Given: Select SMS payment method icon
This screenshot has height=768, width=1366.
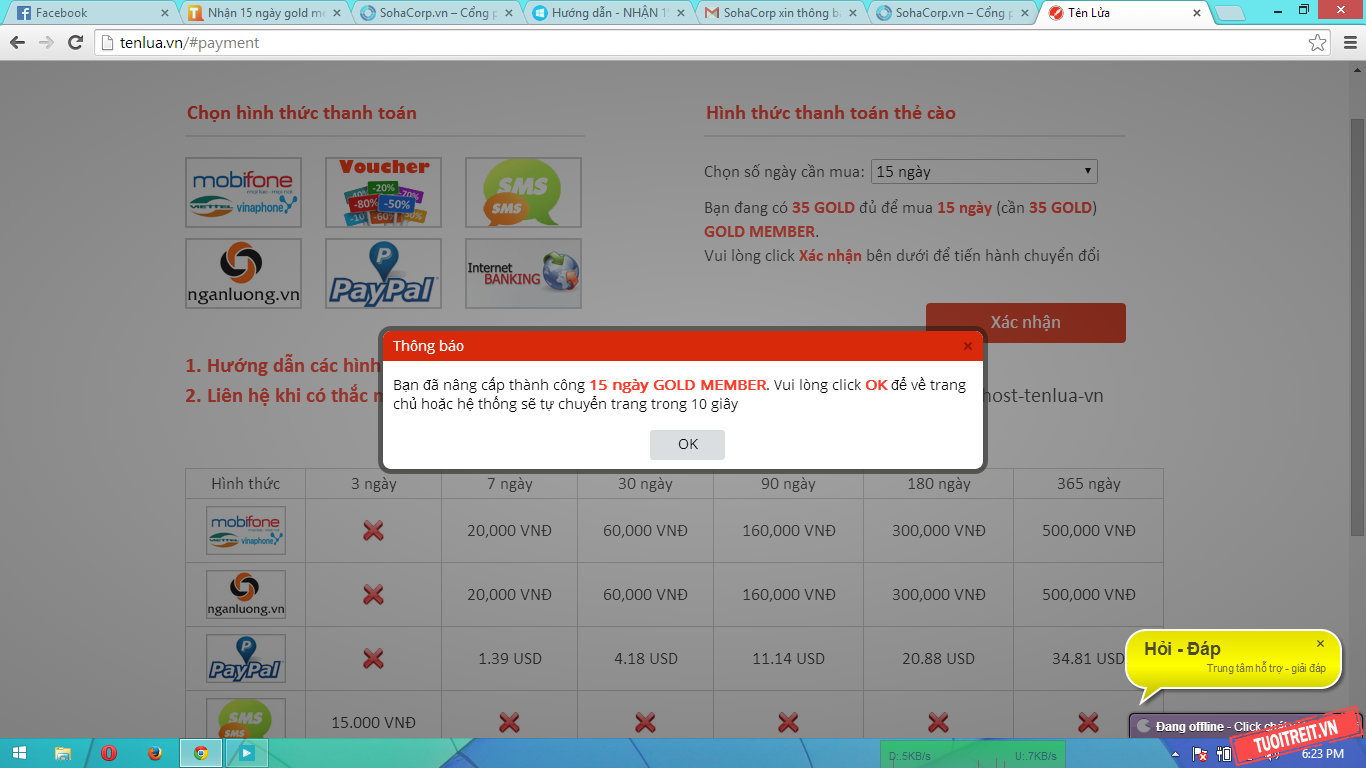Looking at the screenshot, I should pyautogui.click(x=523, y=192).
